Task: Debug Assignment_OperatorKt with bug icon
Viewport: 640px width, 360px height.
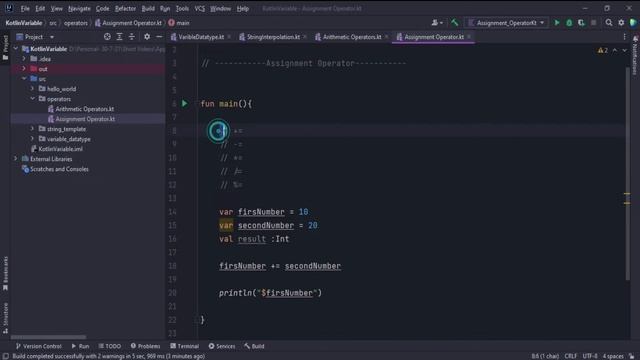Action: point(569,23)
